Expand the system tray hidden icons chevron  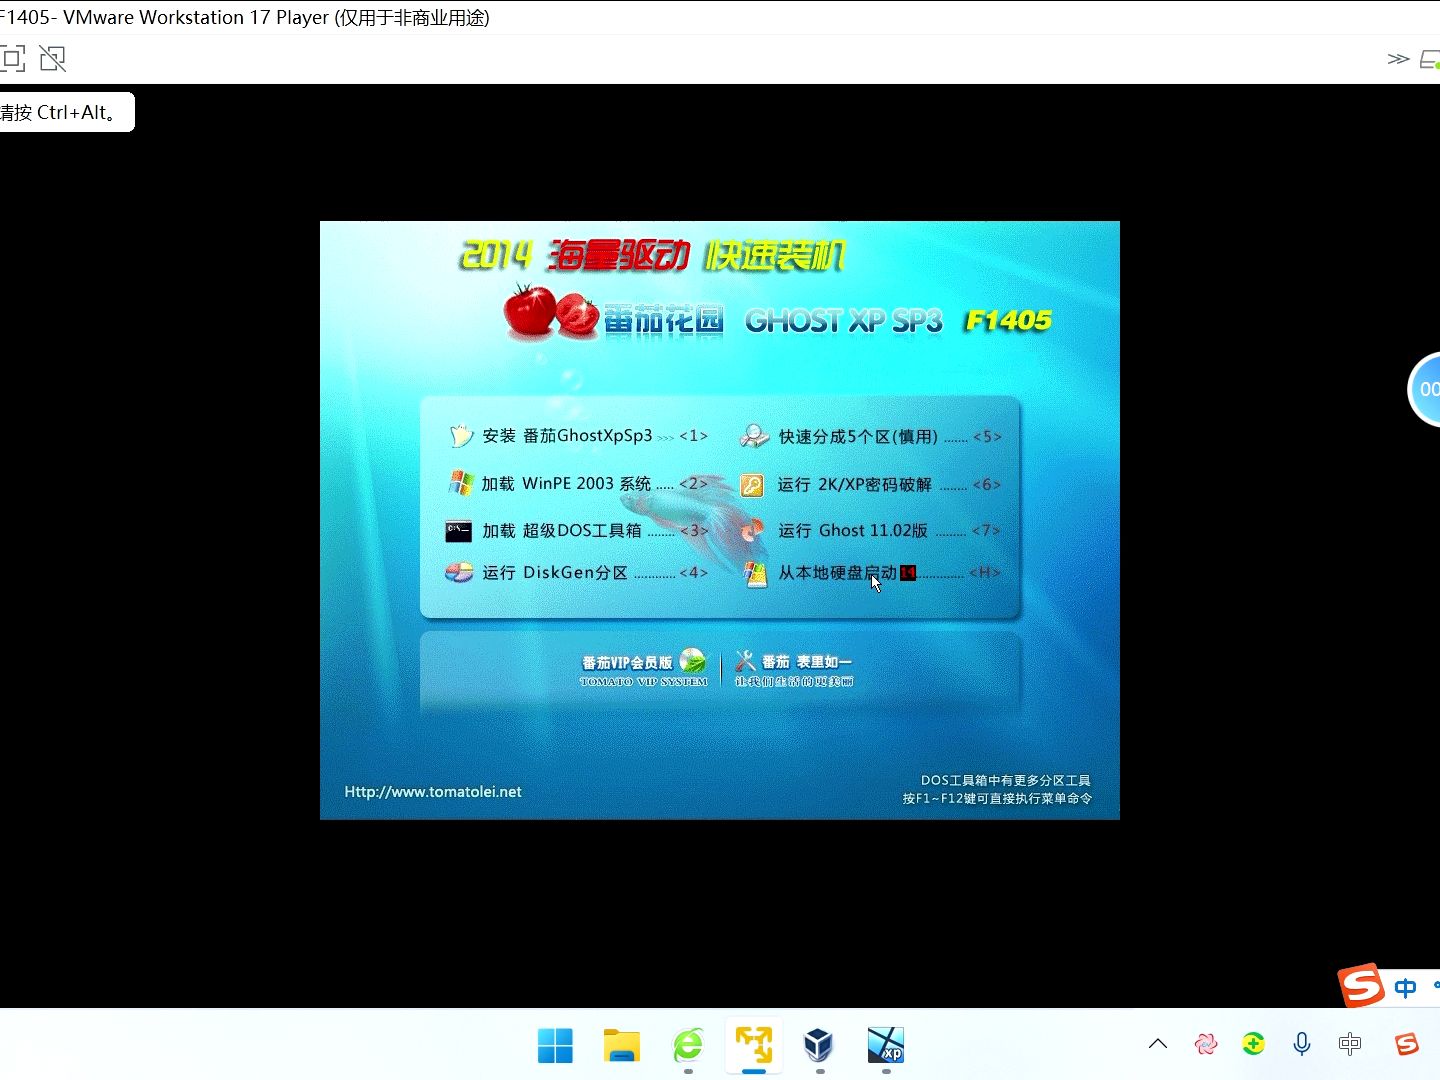1158,1044
